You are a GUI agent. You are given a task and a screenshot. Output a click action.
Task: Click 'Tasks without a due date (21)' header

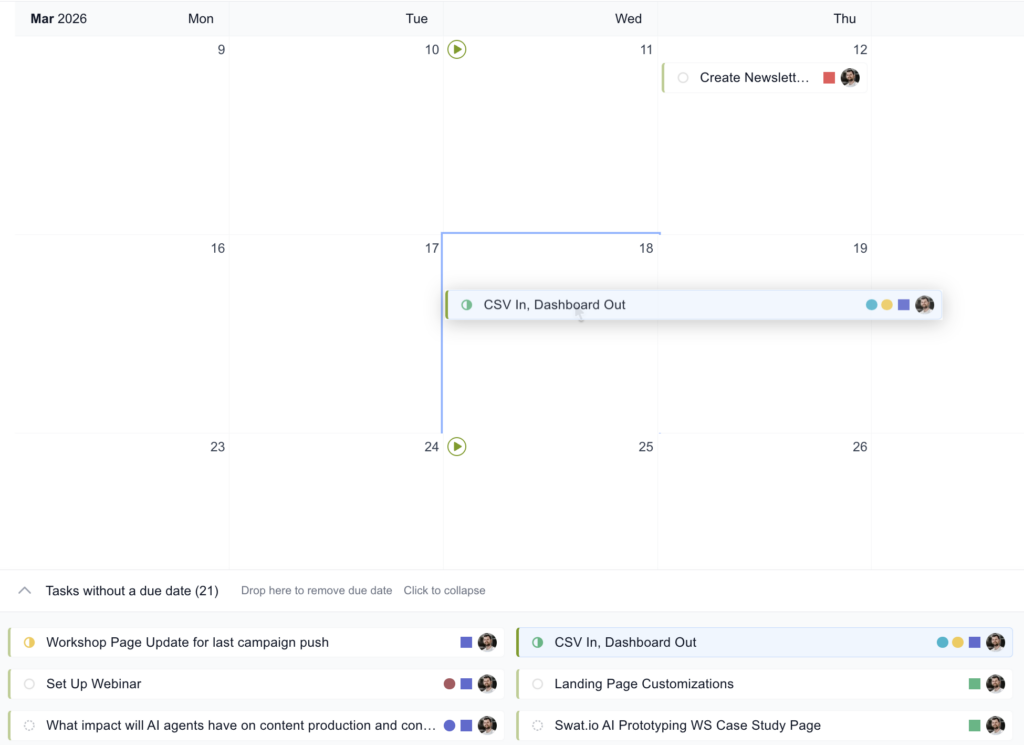pyautogui.click(x=132, y=591)
